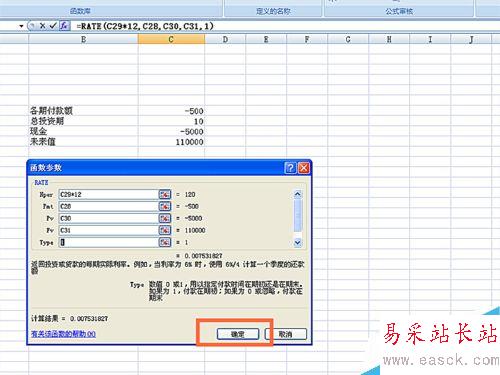Click the Pmt input field
500x375 pixels.
(109, 206)
